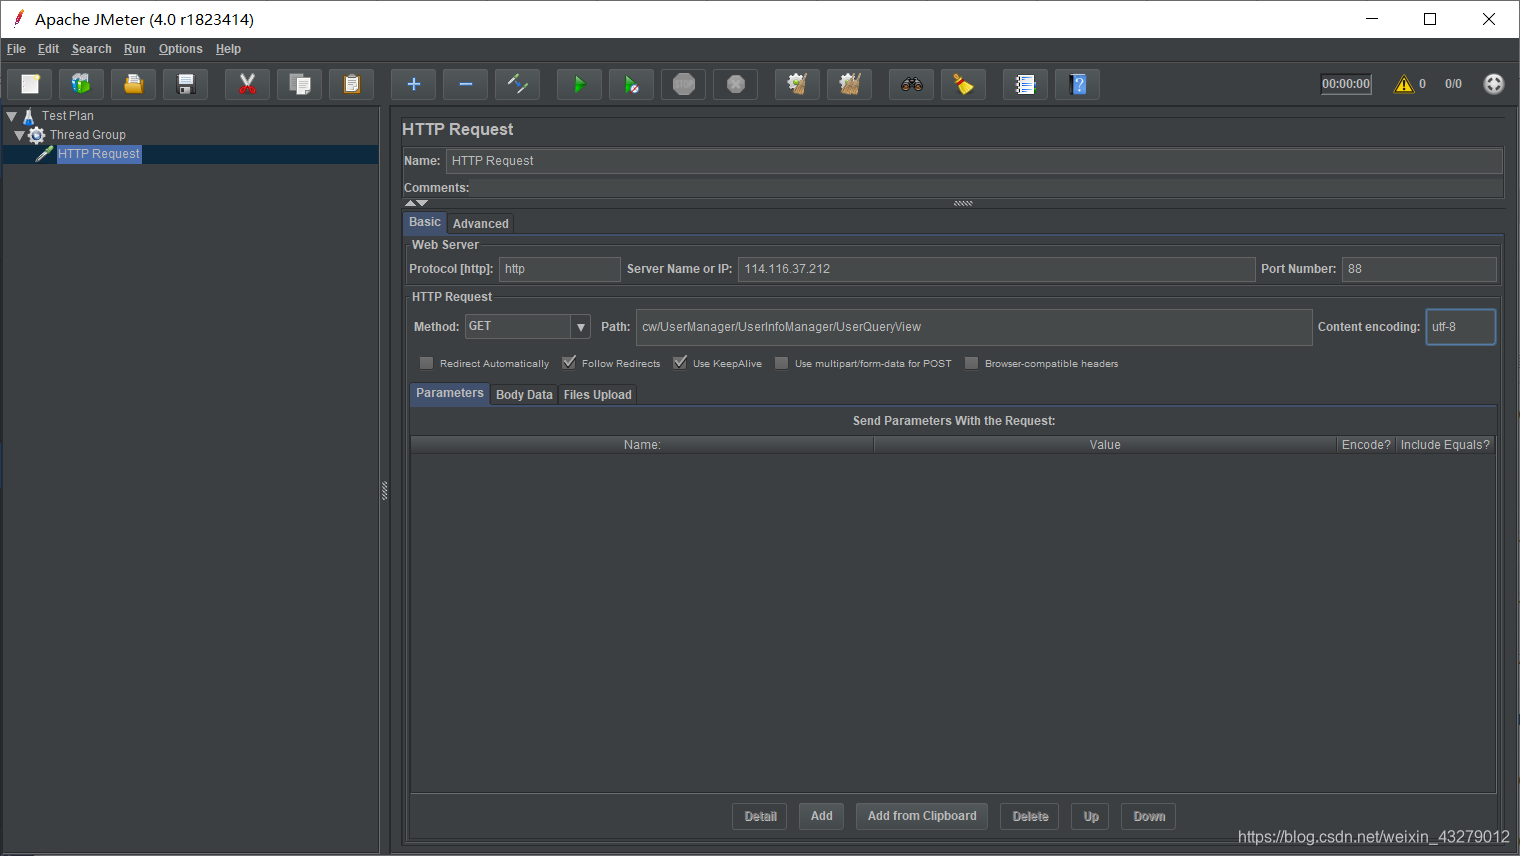Click the Add parameter button
The width and height of the screenshot is (1520, 856).
click(x=822, y=816)
